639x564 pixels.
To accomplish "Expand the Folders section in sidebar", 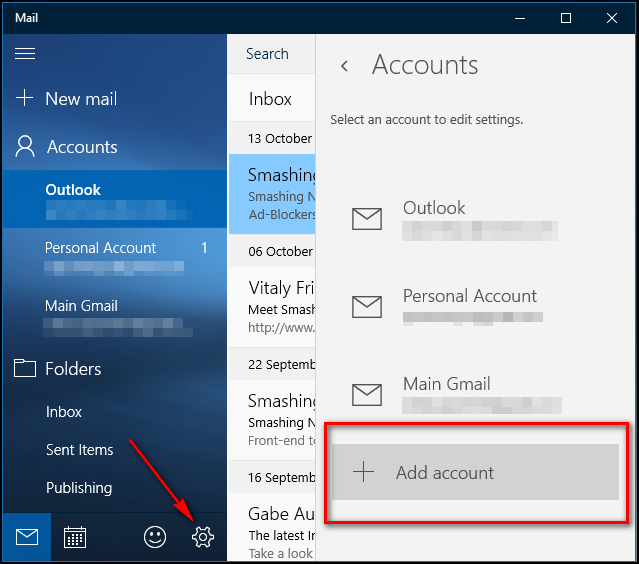I will [72, 369].
